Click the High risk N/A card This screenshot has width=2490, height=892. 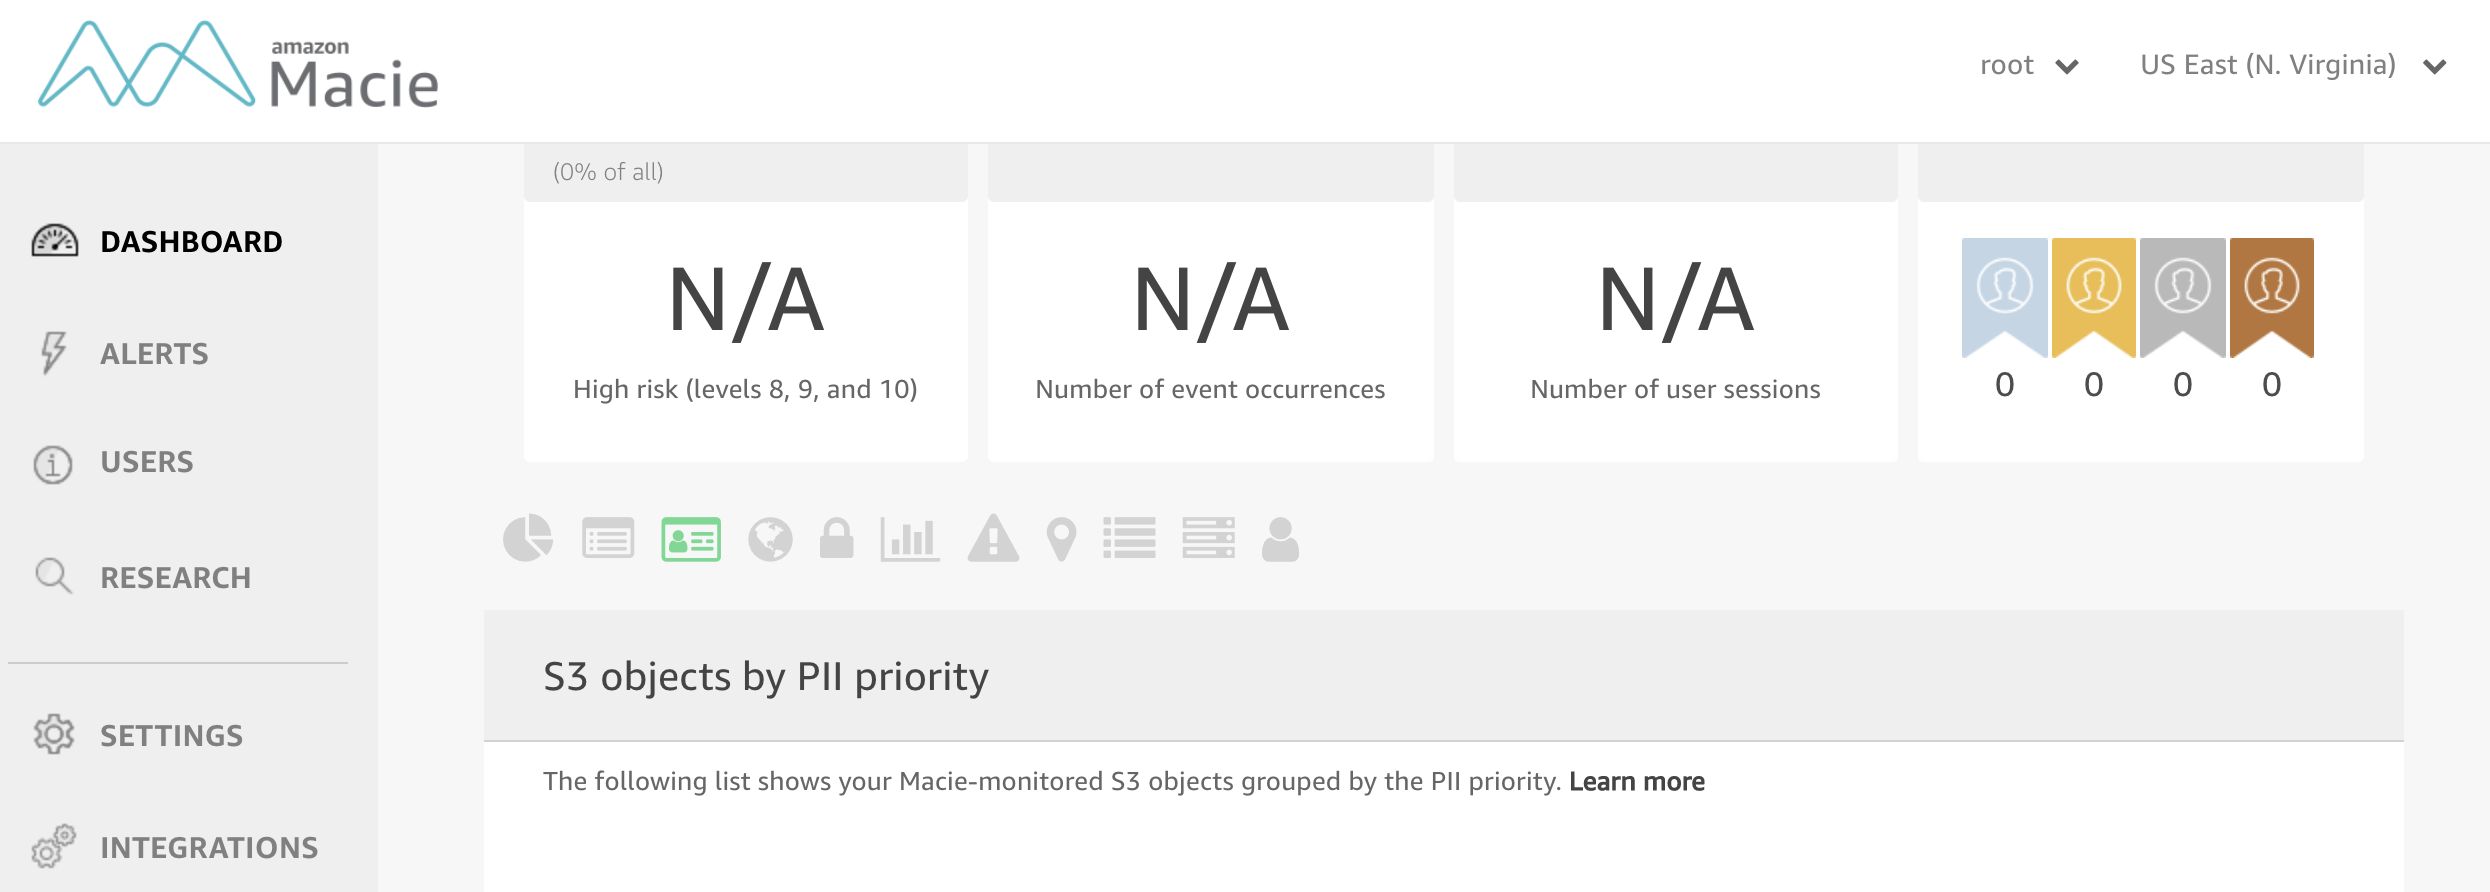point(746,330)
